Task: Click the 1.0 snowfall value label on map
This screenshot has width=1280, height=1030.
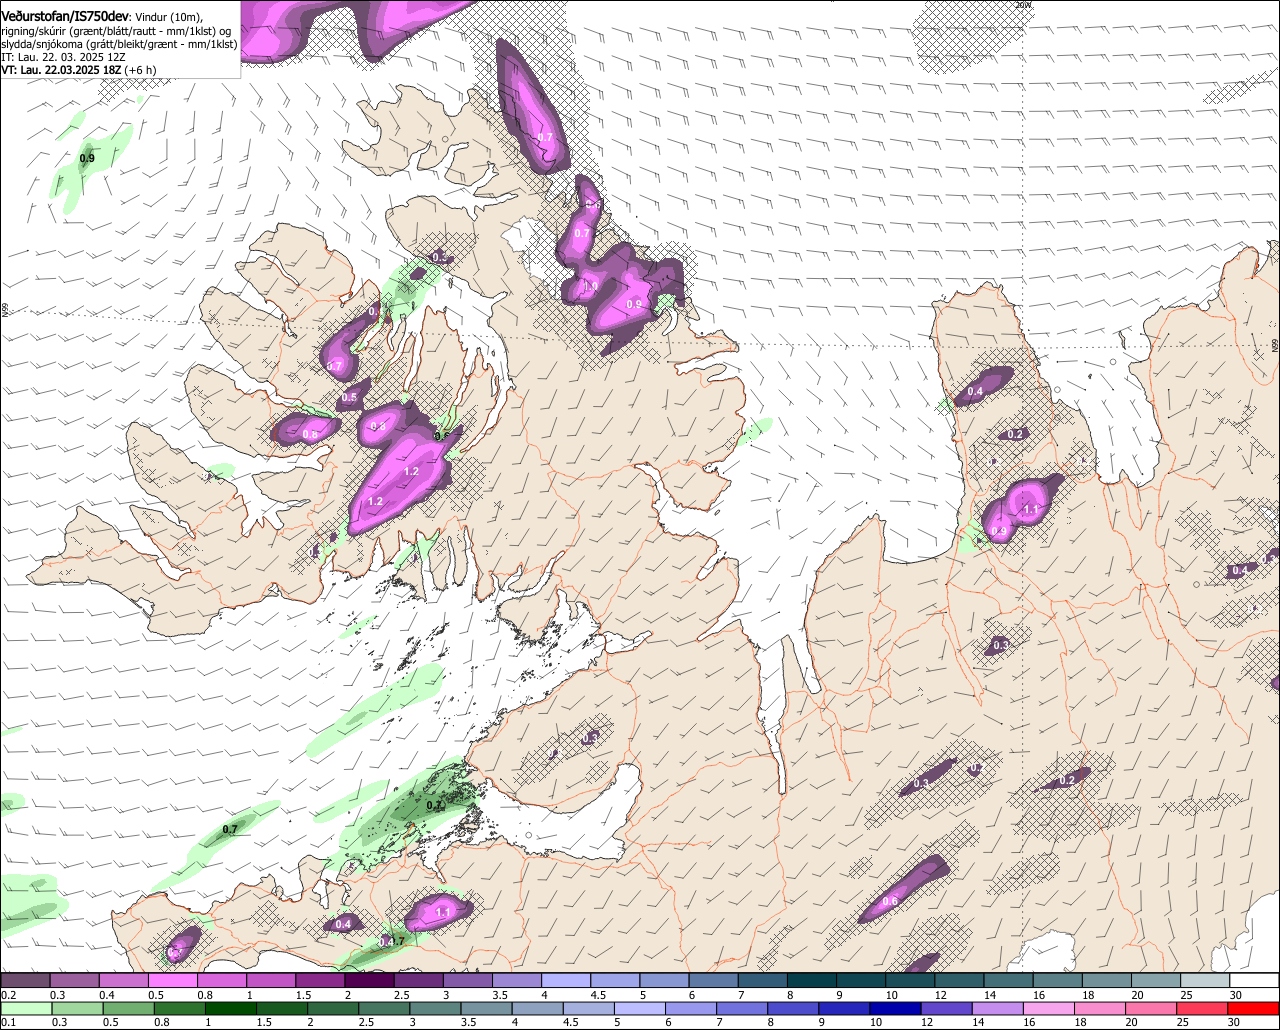Action: 590,286
